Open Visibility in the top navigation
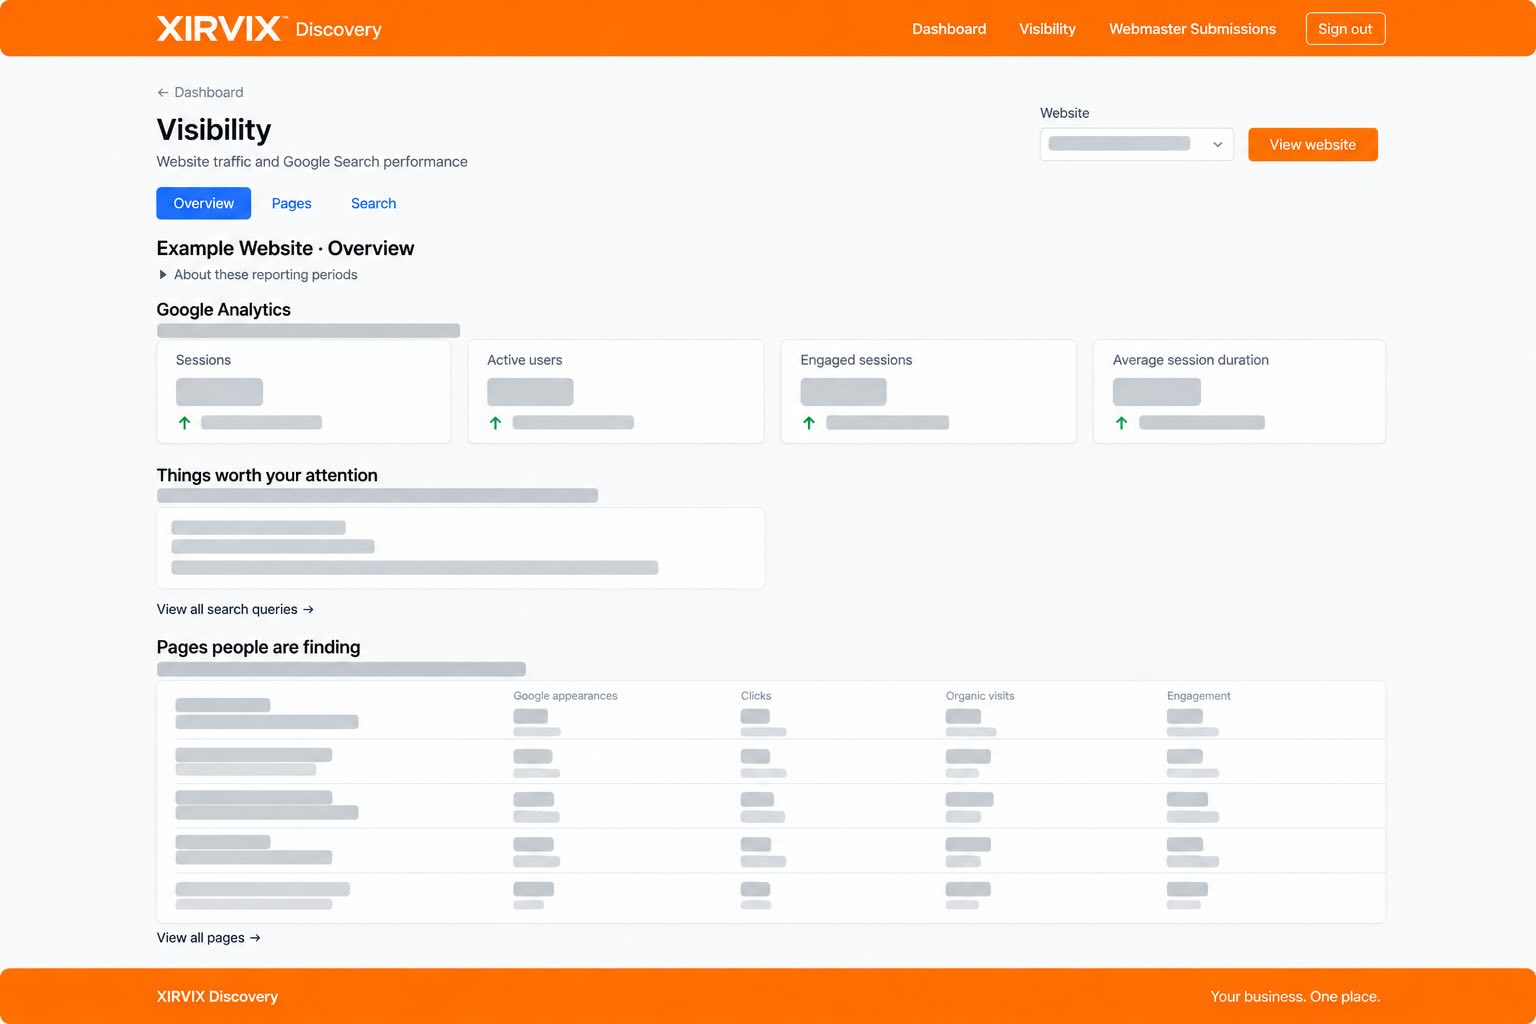 pos(1047,29)
